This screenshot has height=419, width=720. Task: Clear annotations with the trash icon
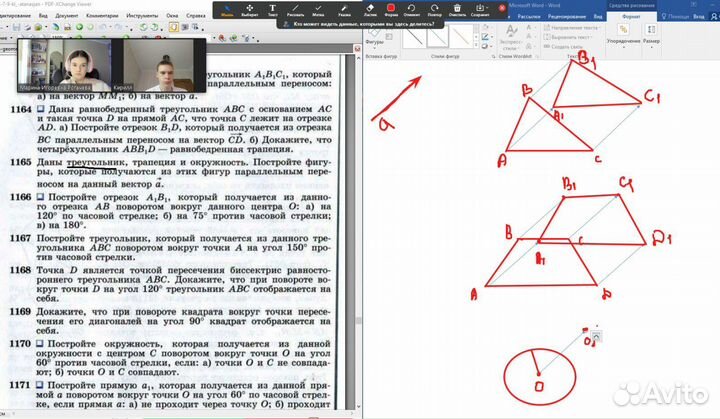[x=456, y=9]
